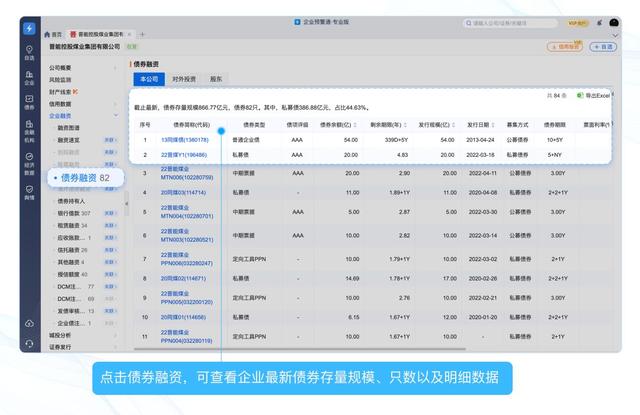Click the 信用报告 button
This screenshot has width=640, height=415.
[565, 47]
